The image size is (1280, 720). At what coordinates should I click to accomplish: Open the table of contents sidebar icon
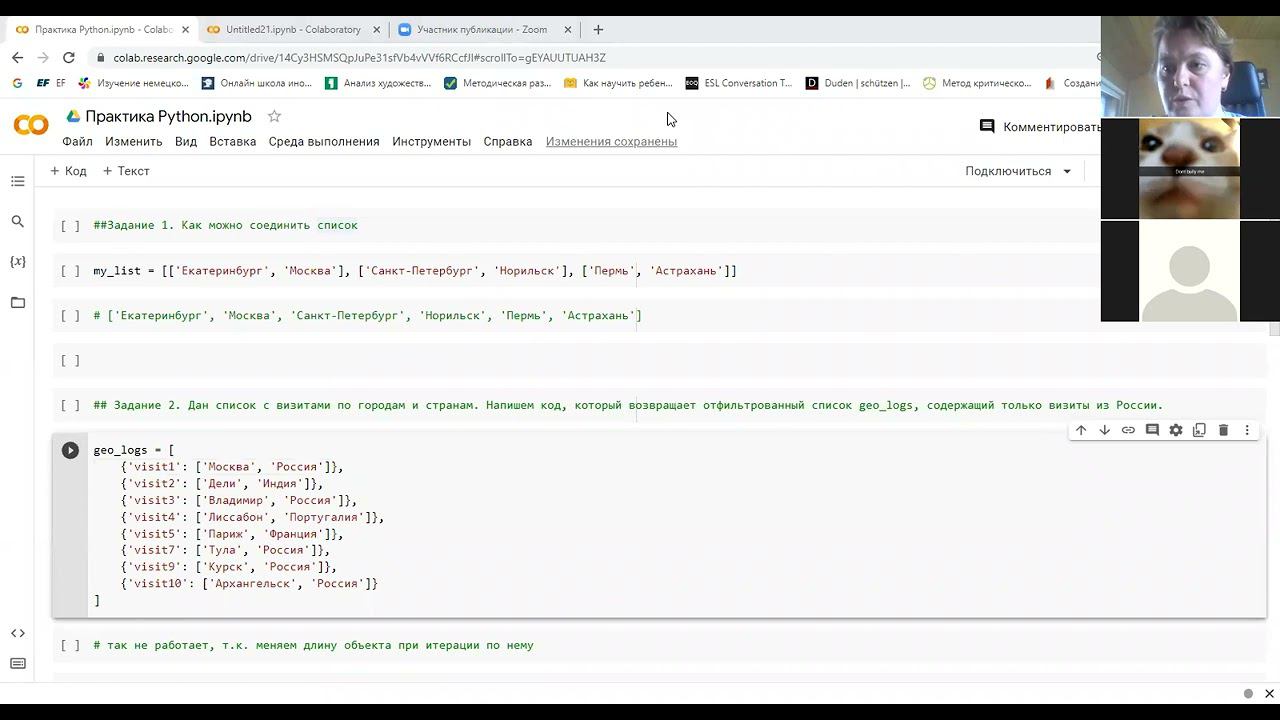pos(17,181)
